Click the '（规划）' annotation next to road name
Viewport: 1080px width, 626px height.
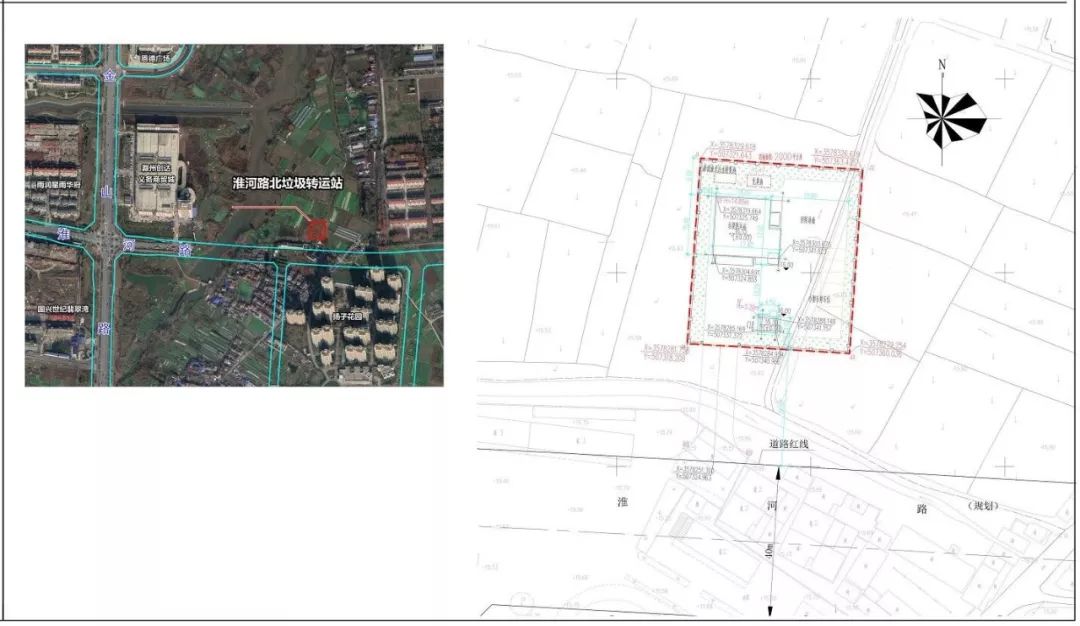click(x=983, y=506)
